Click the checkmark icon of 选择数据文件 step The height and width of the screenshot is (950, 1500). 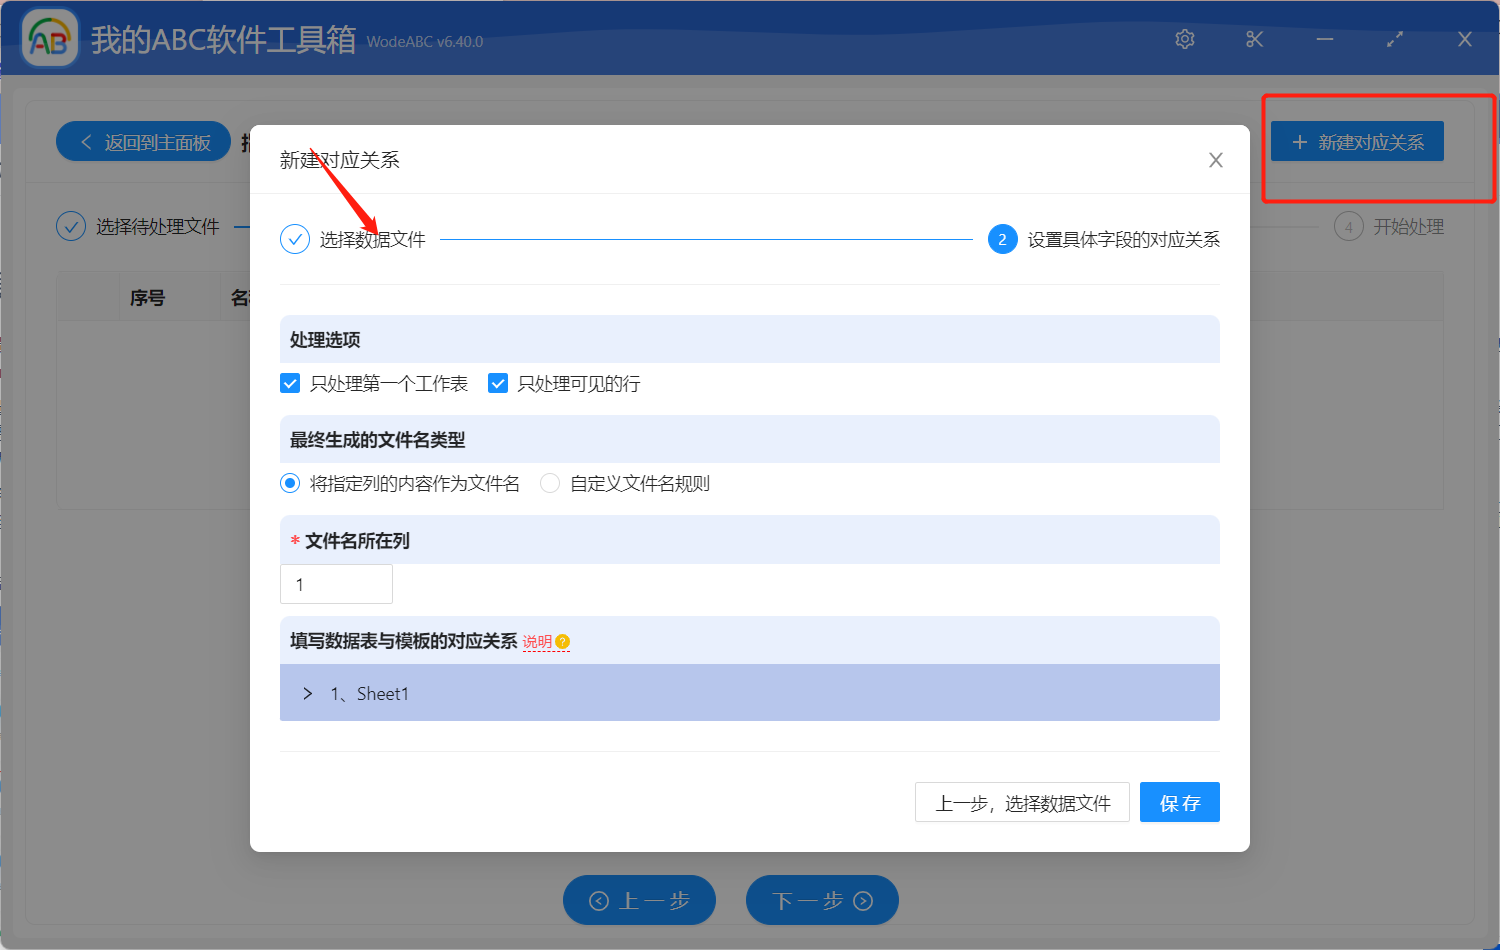[x=294, y=239]
